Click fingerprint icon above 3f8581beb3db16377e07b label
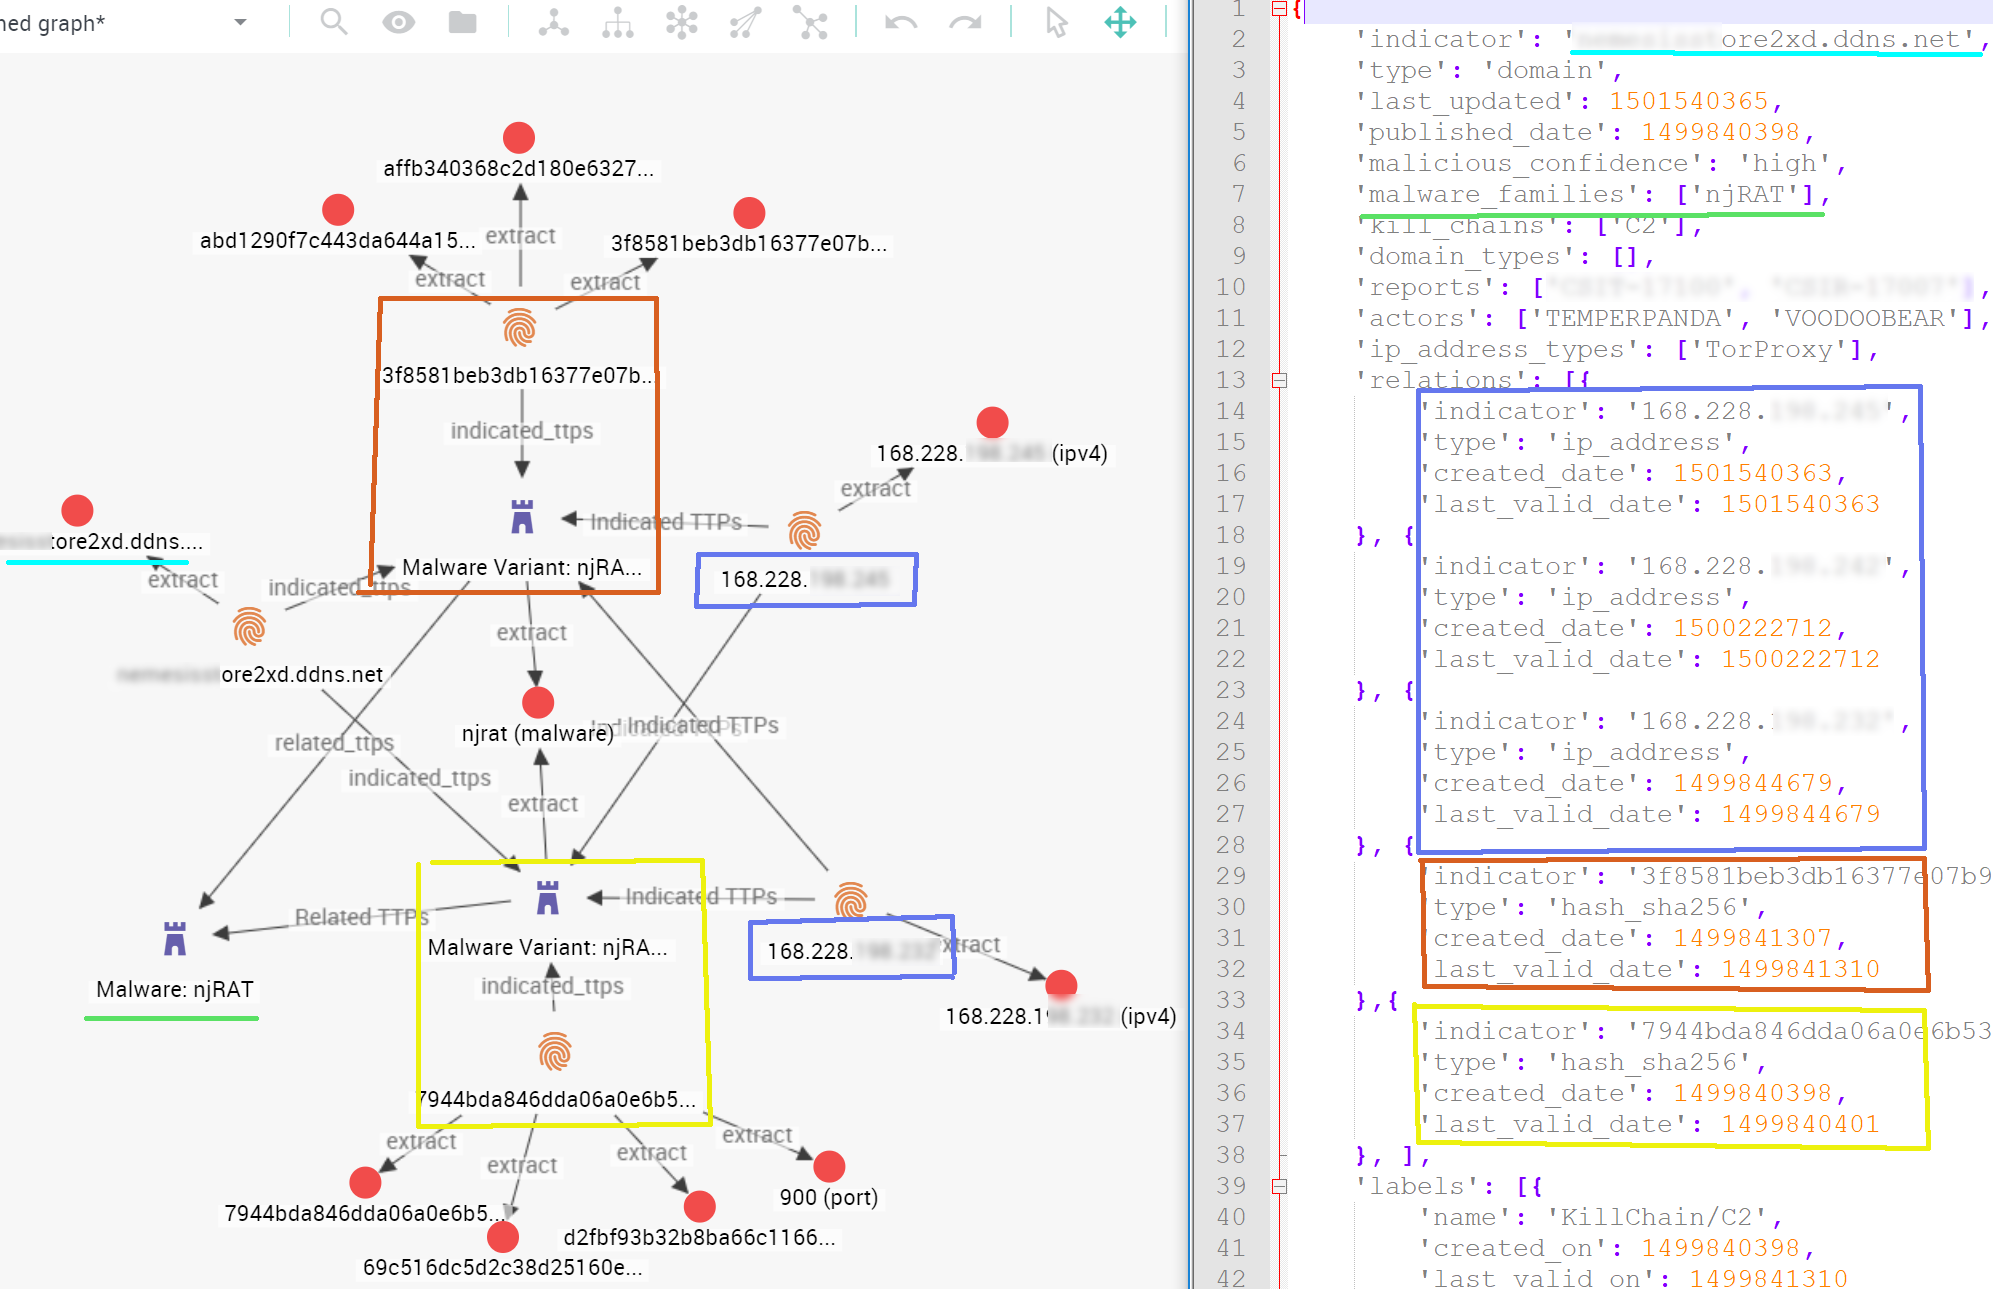The width and height of the screenshot is (1993, 1289). (519, 328)
